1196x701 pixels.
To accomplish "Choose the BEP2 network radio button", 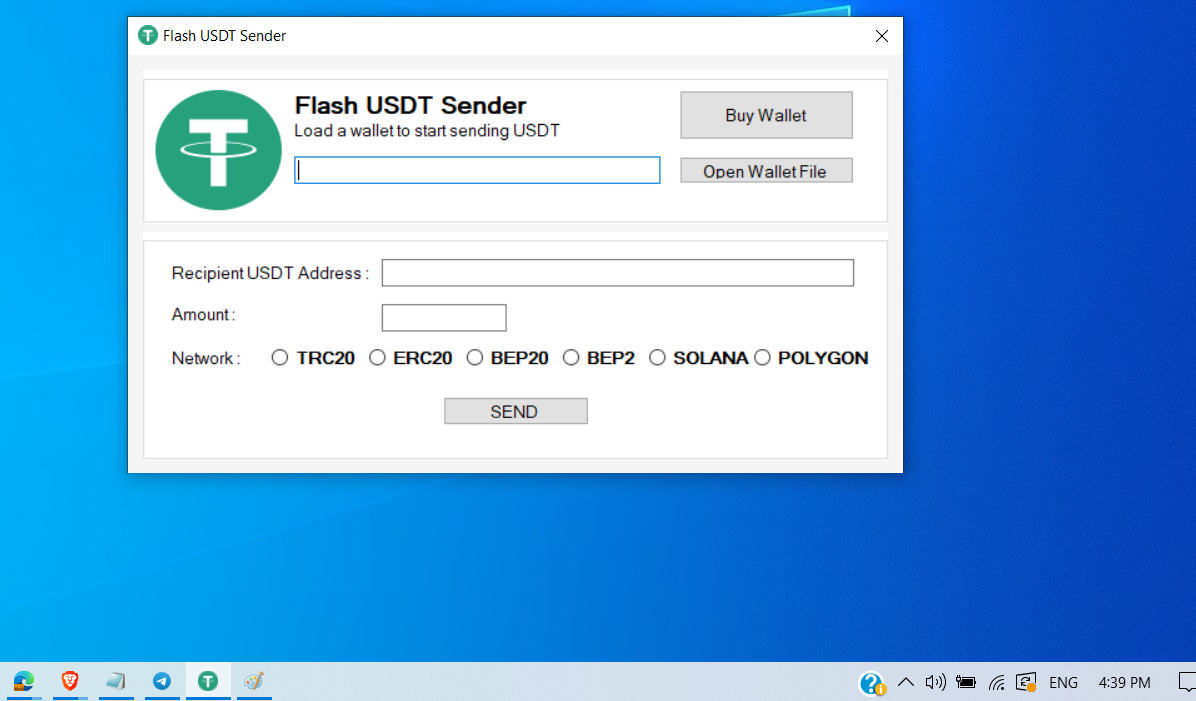I will click(599, 358).
